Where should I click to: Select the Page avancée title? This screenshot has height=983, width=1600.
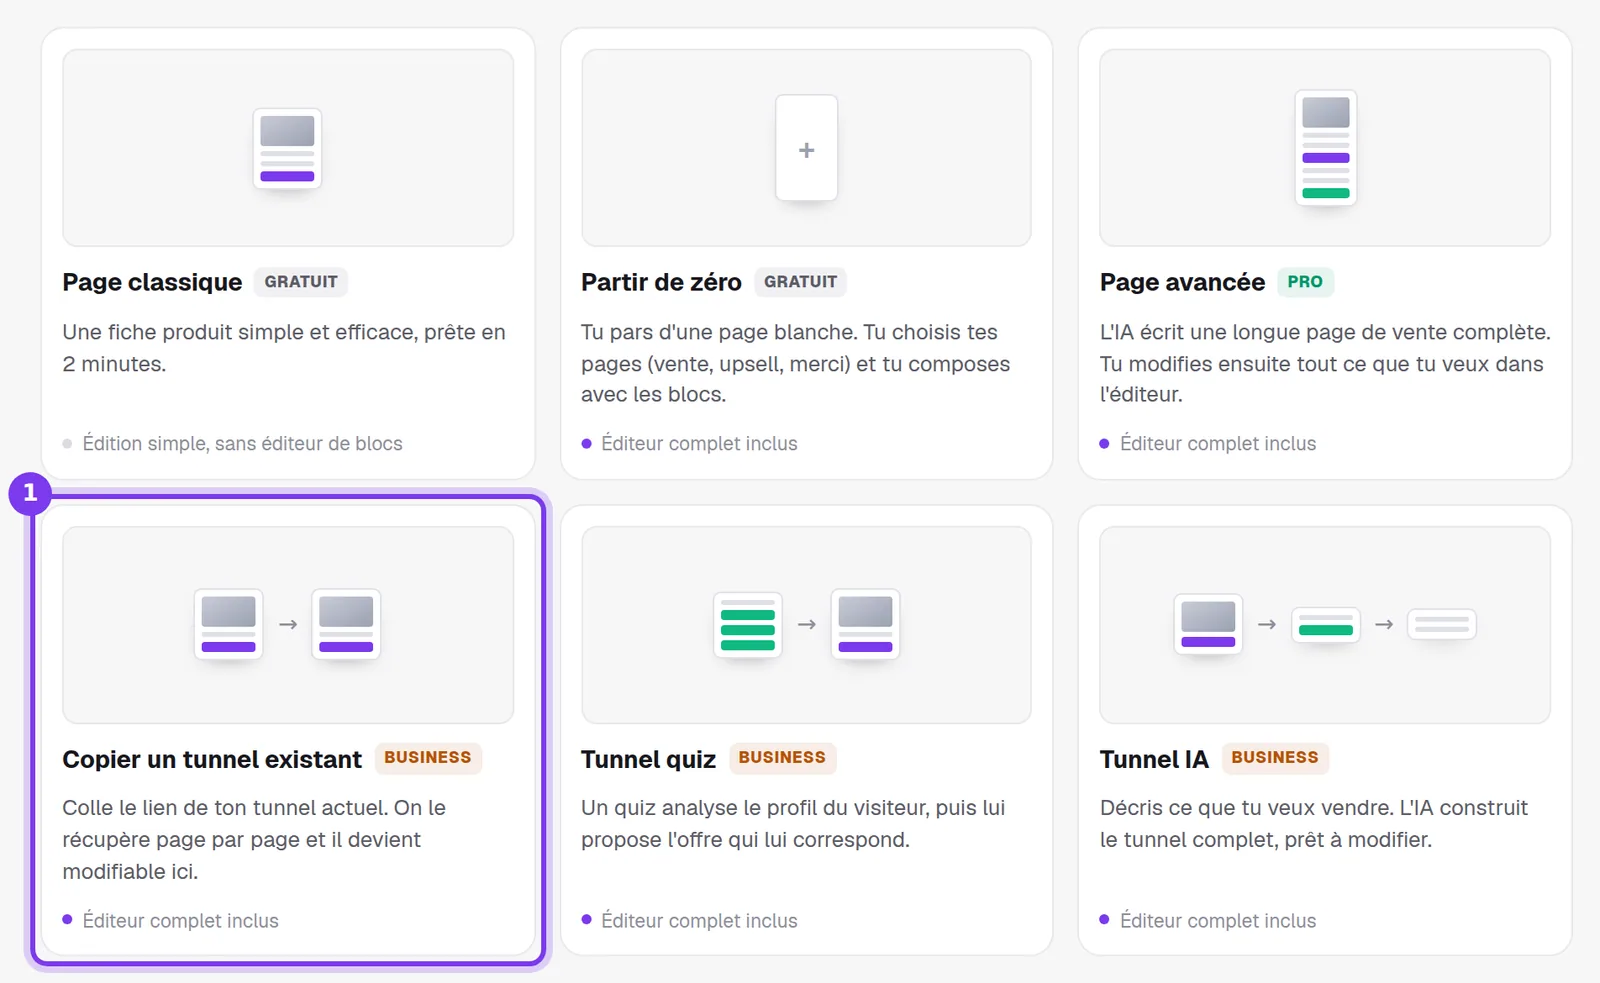tap(1182, 282)
